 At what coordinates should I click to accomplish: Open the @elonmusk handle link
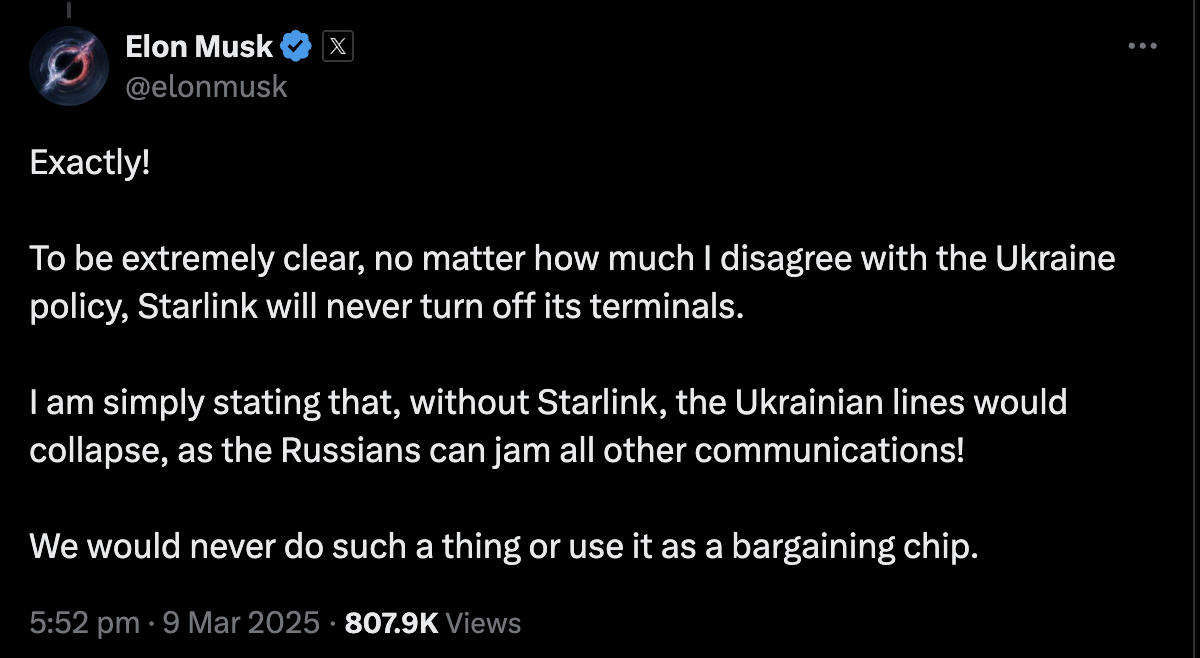pyautogui.click(x=206, y=87)
